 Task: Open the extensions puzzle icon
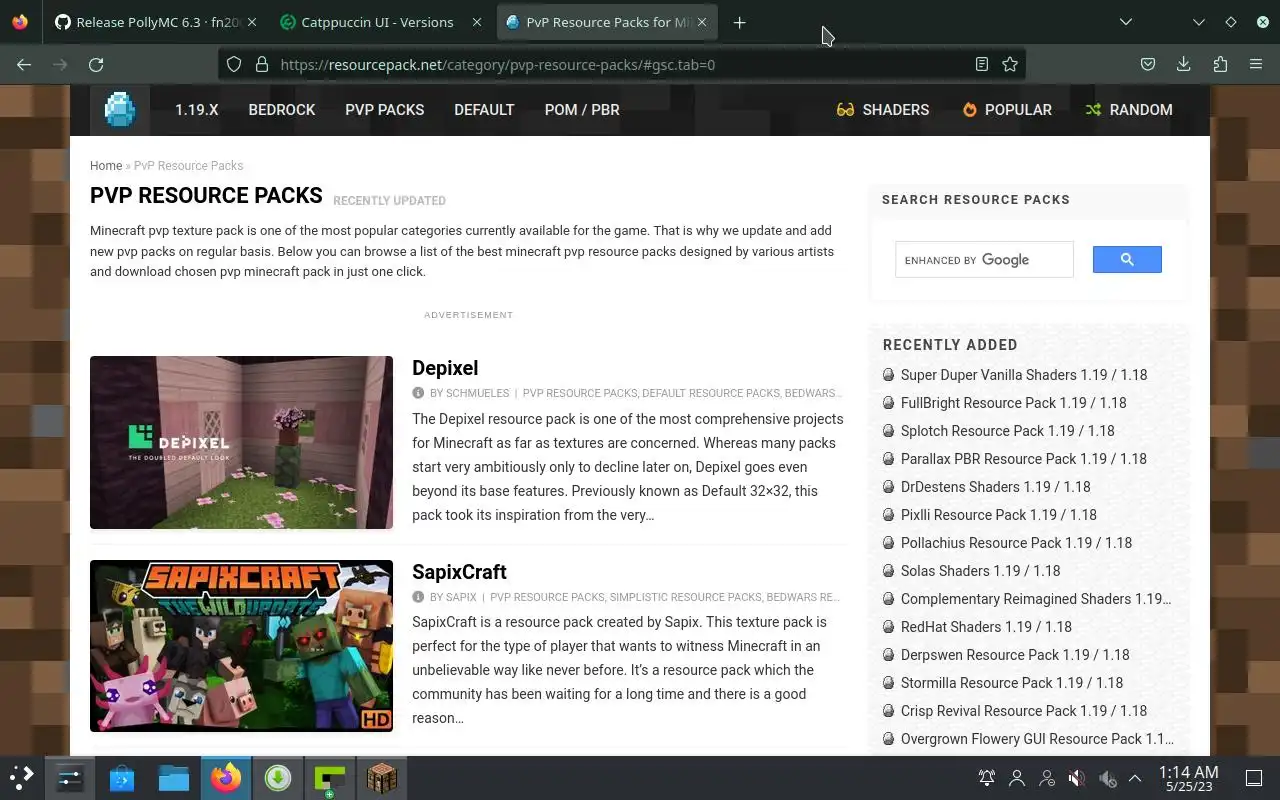coord(1220,64)
